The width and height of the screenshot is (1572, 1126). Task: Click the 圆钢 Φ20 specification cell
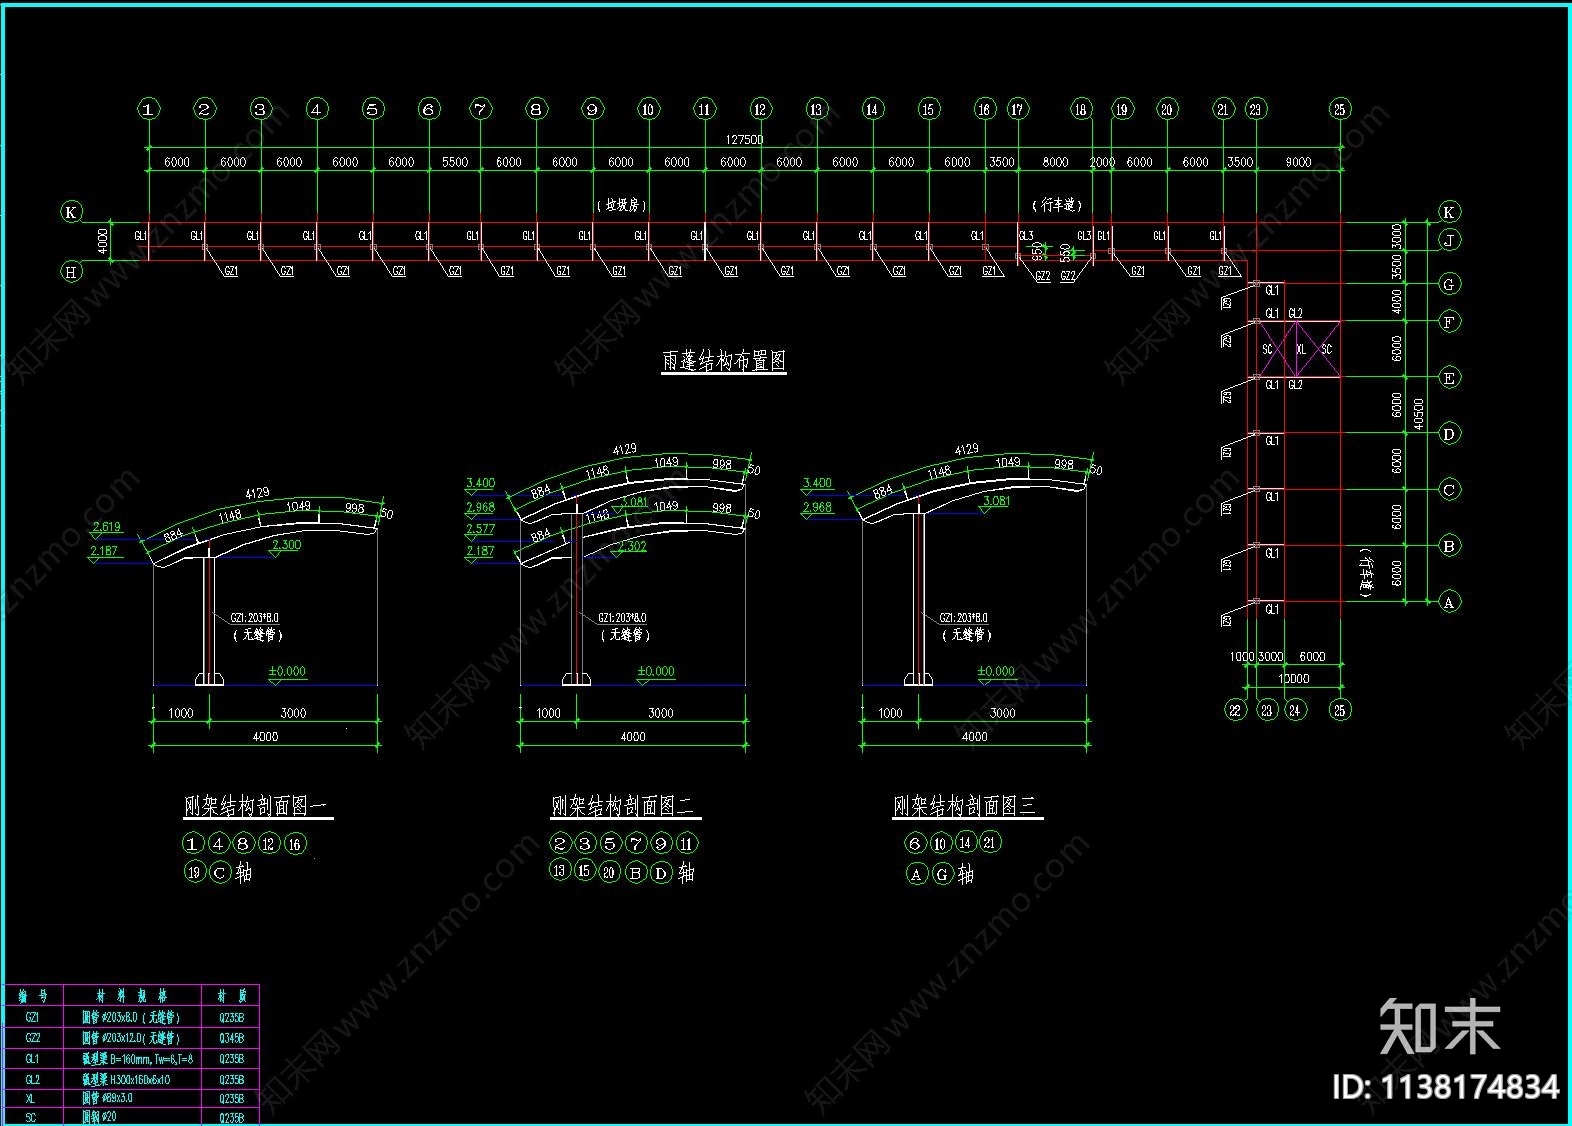tap(100, 1117)
